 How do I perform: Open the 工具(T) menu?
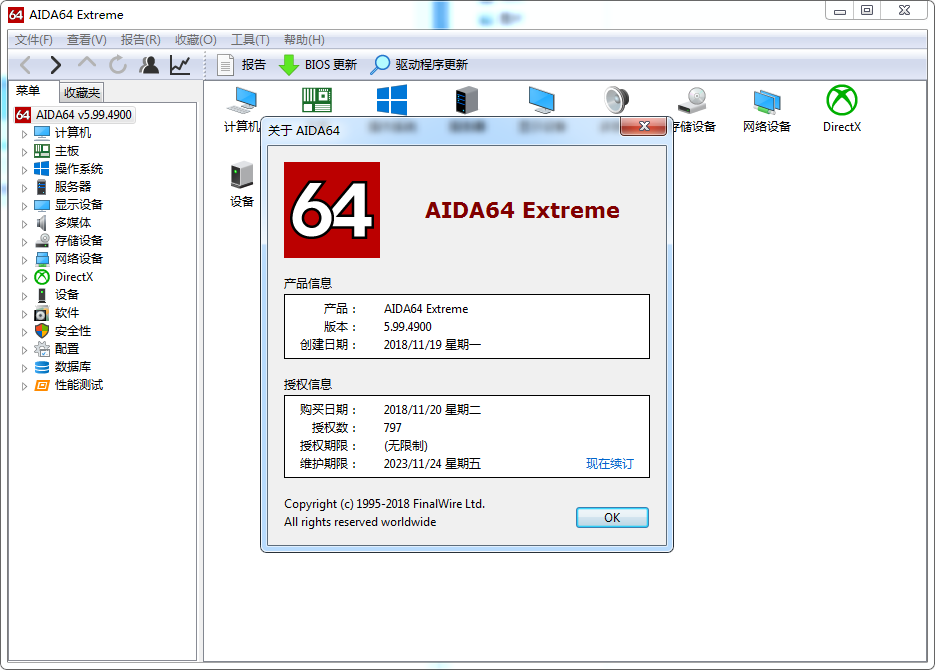click(250, 39)
